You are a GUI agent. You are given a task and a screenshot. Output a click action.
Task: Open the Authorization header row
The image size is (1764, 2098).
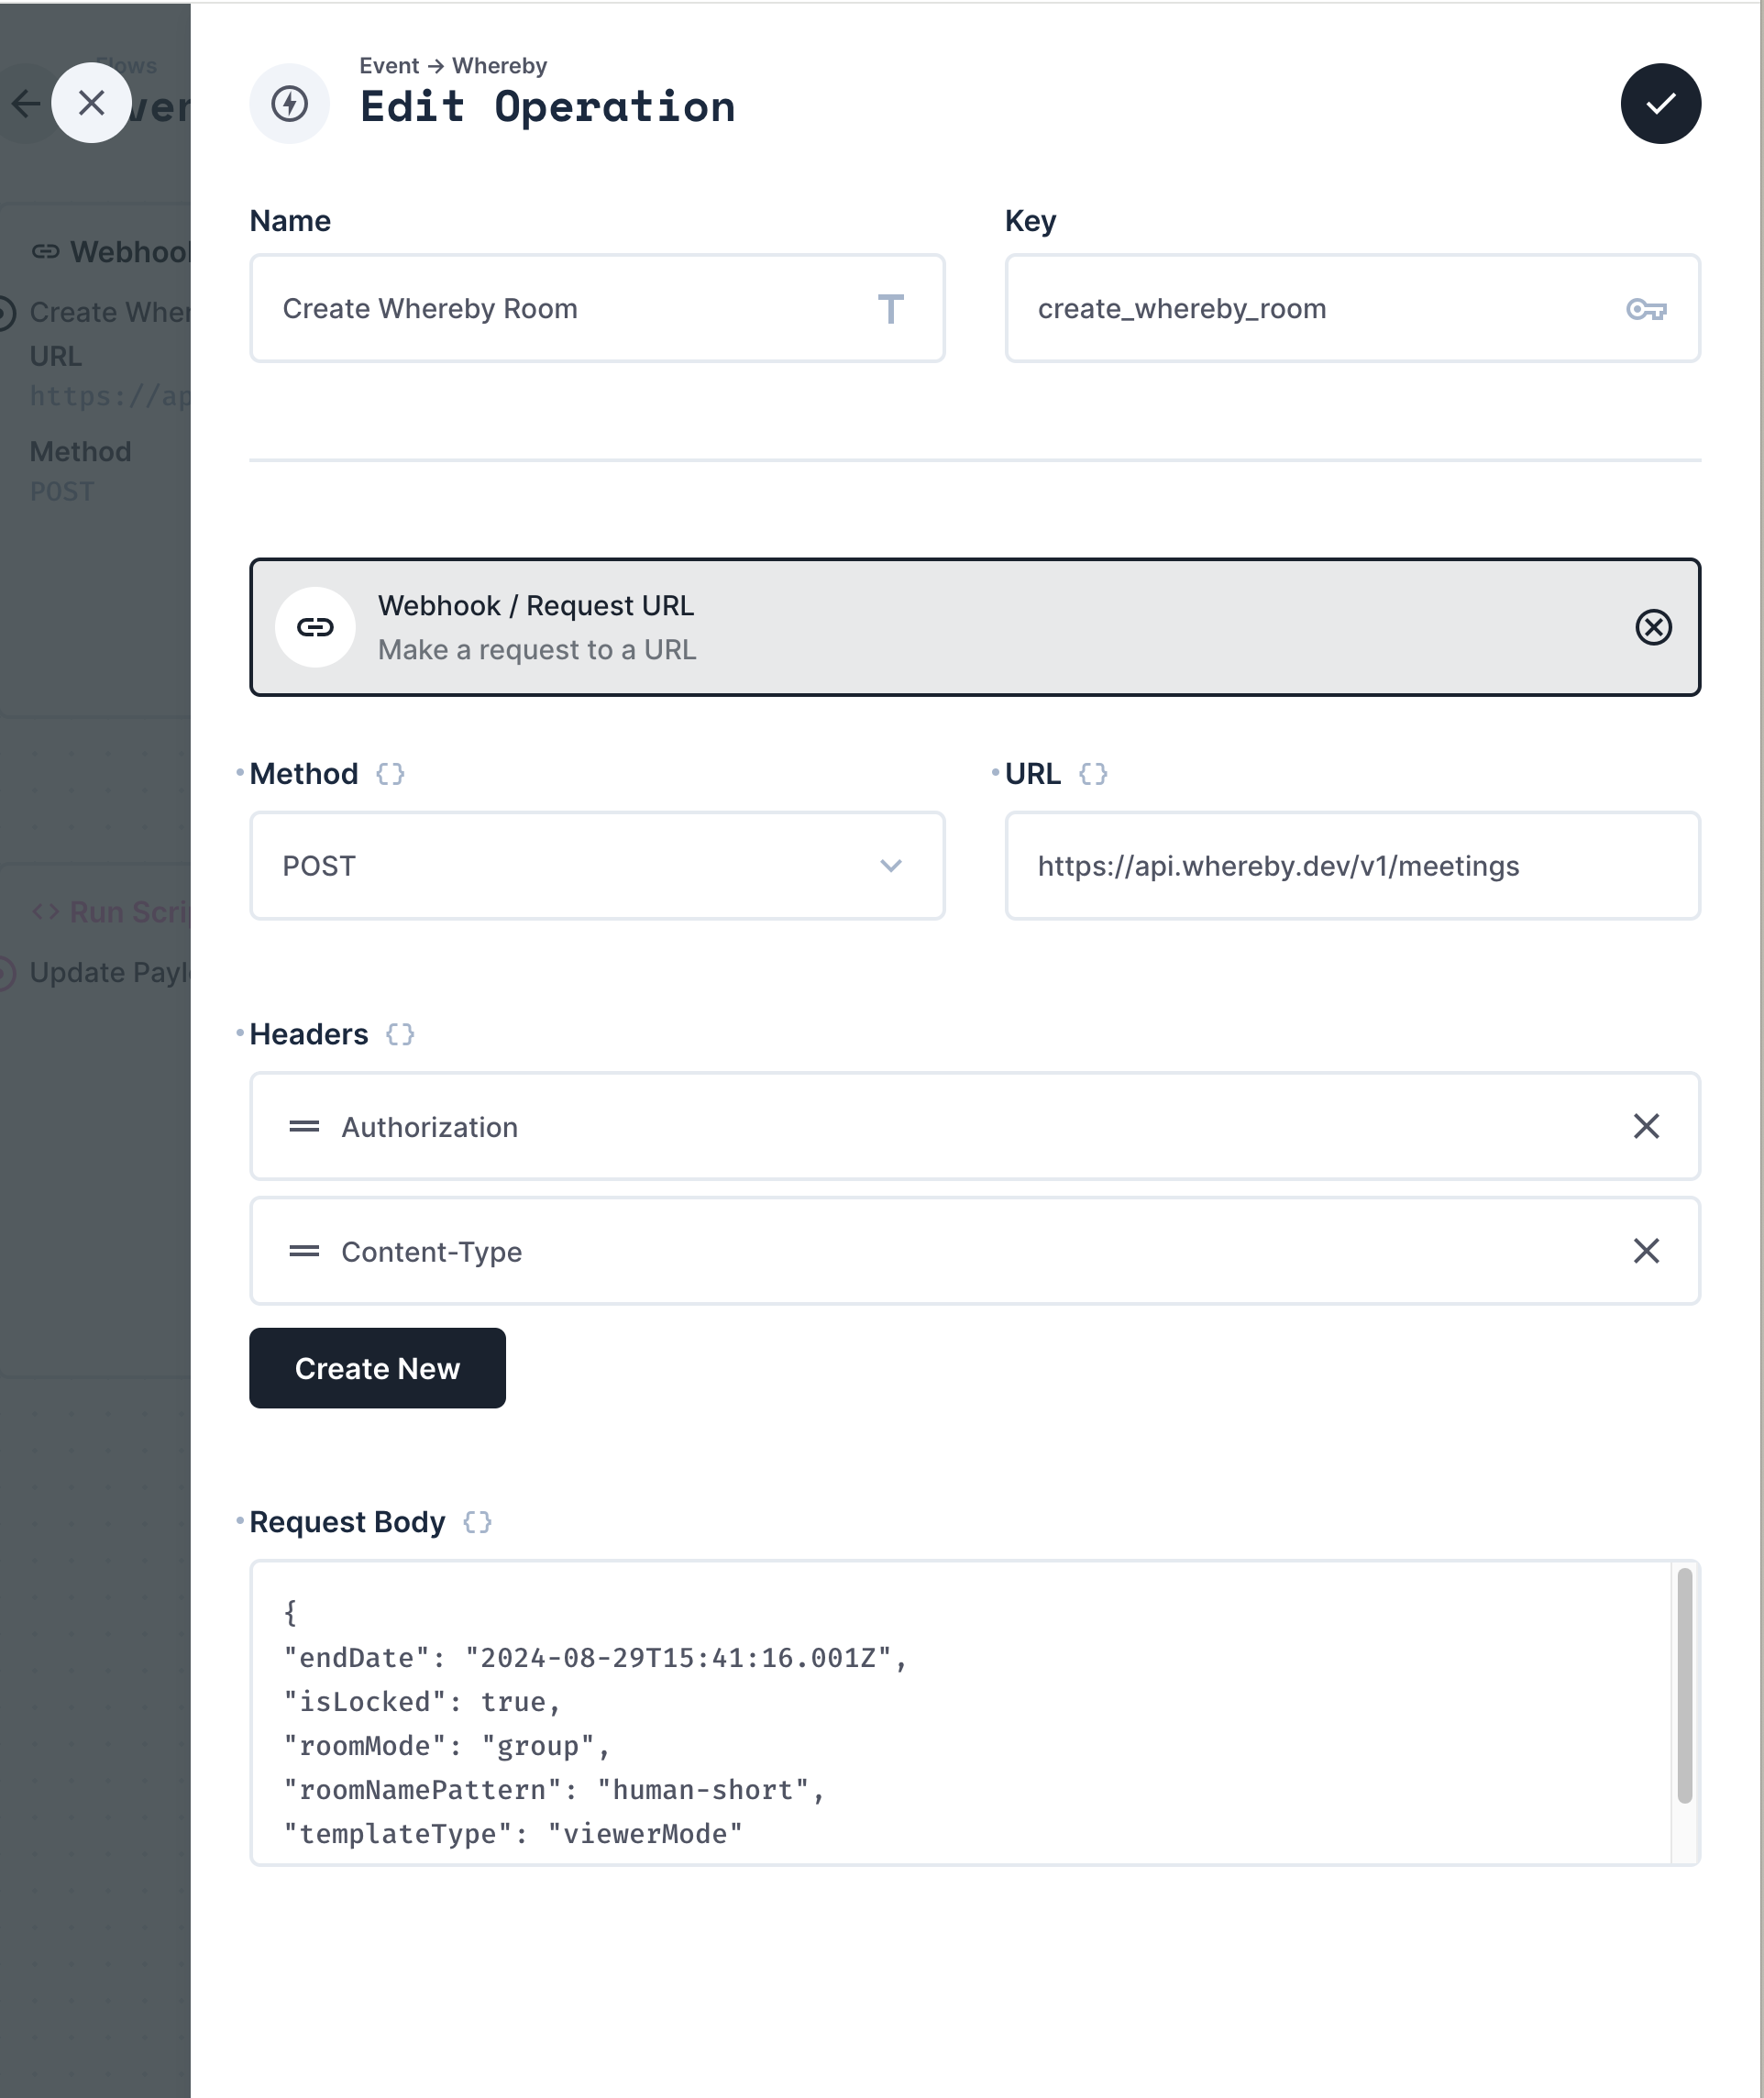(x=900, y=1127)
